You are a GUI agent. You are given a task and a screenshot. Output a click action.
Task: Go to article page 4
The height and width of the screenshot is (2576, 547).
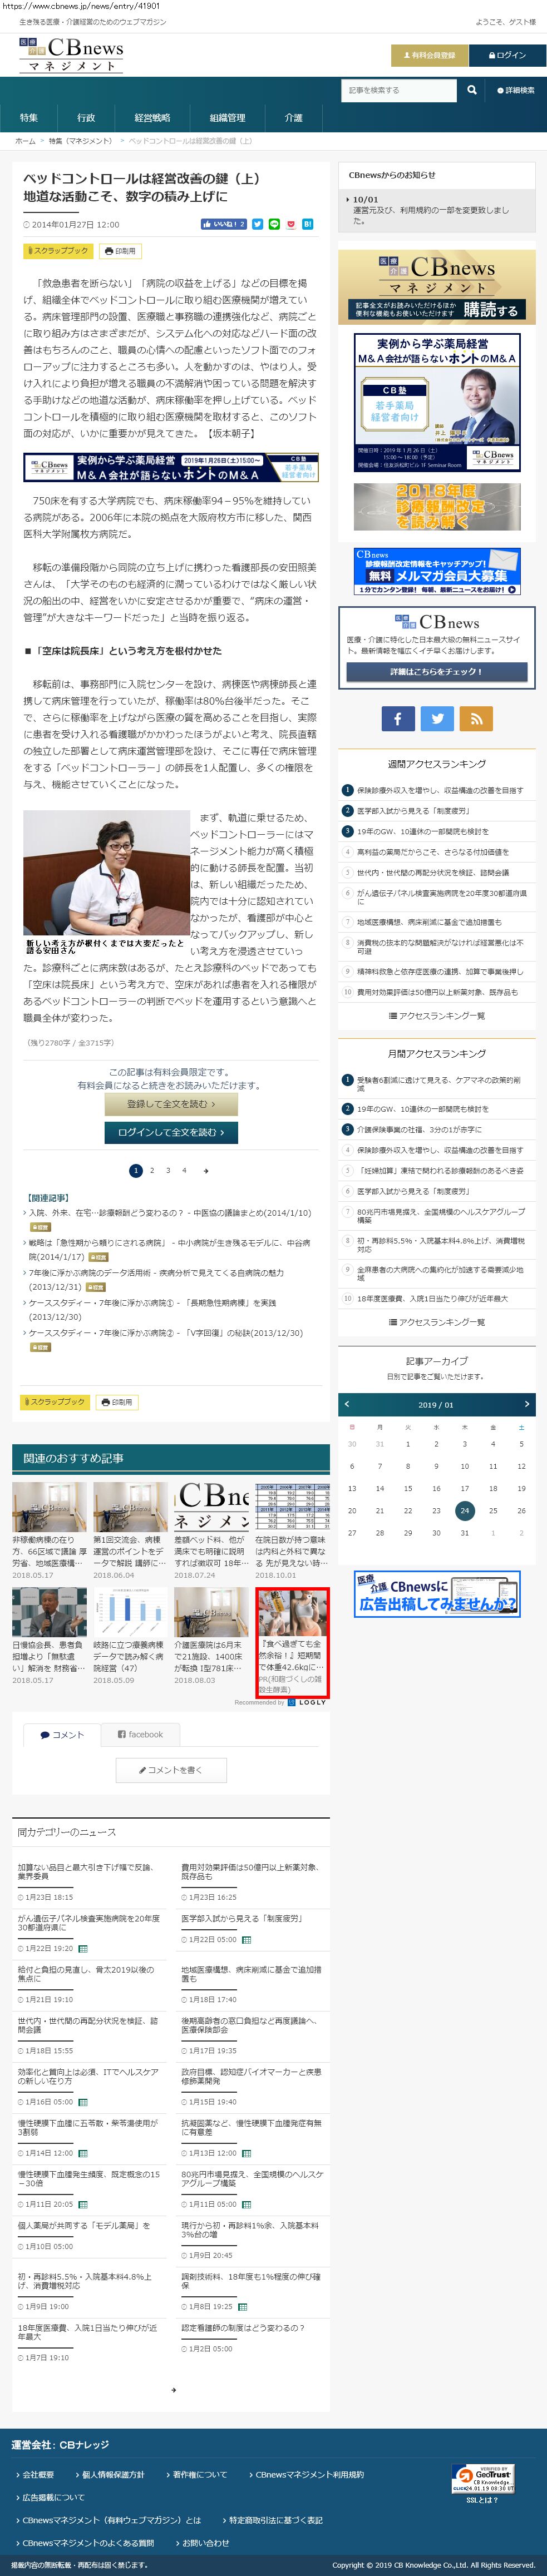click(x=184, y=1170)
